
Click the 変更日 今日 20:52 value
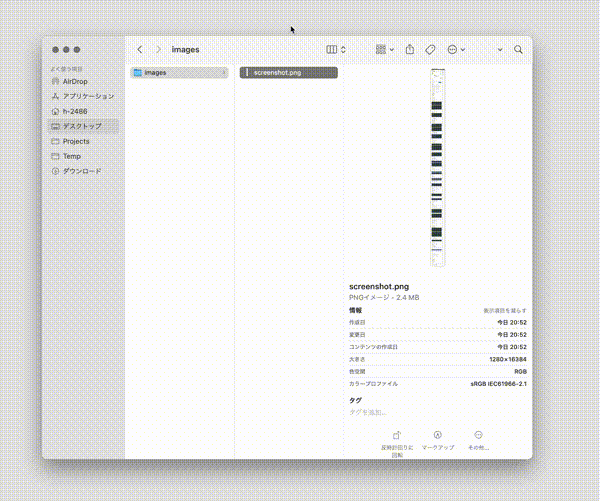point(512,335)
